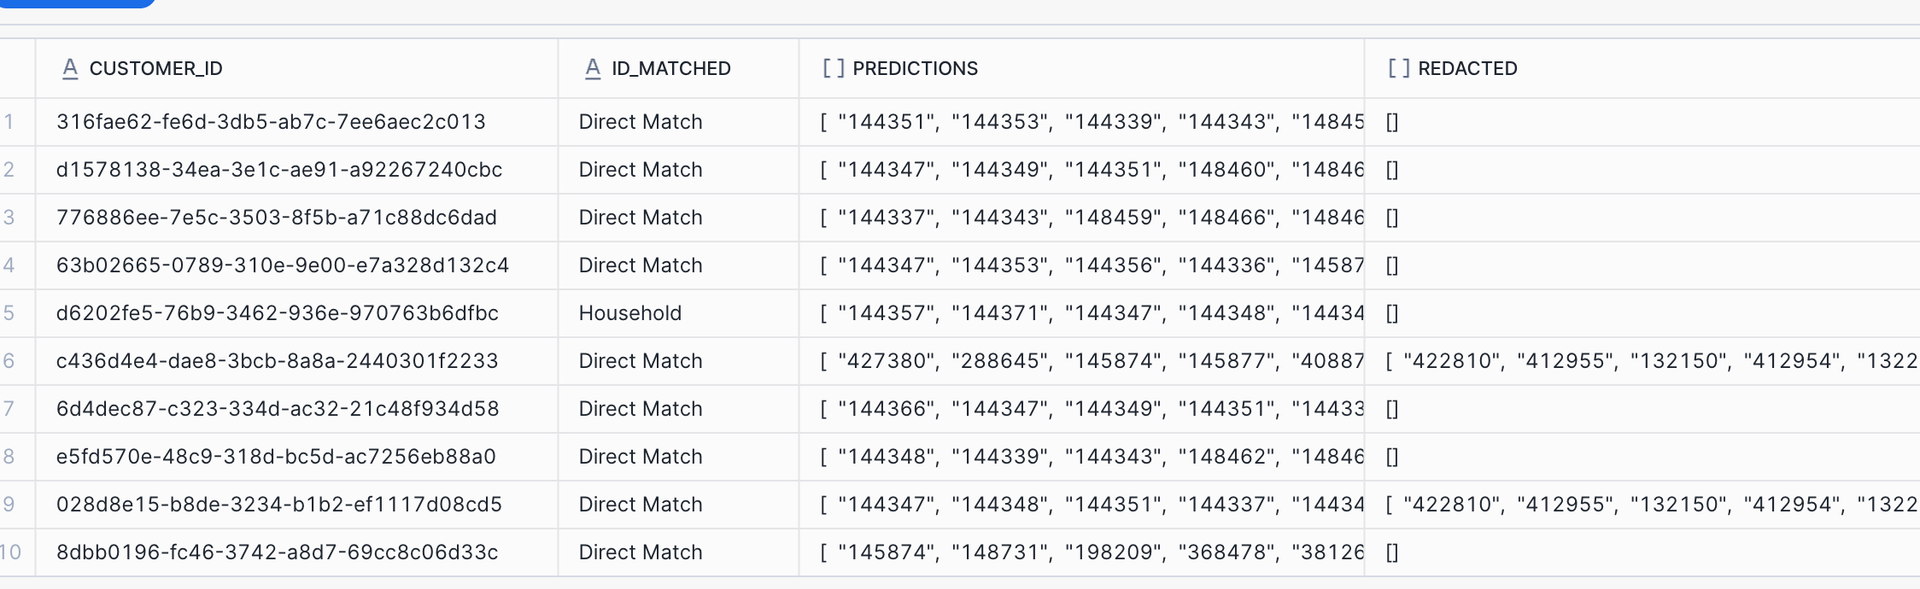Select the ID_MATCHED column header

[678, 68]
